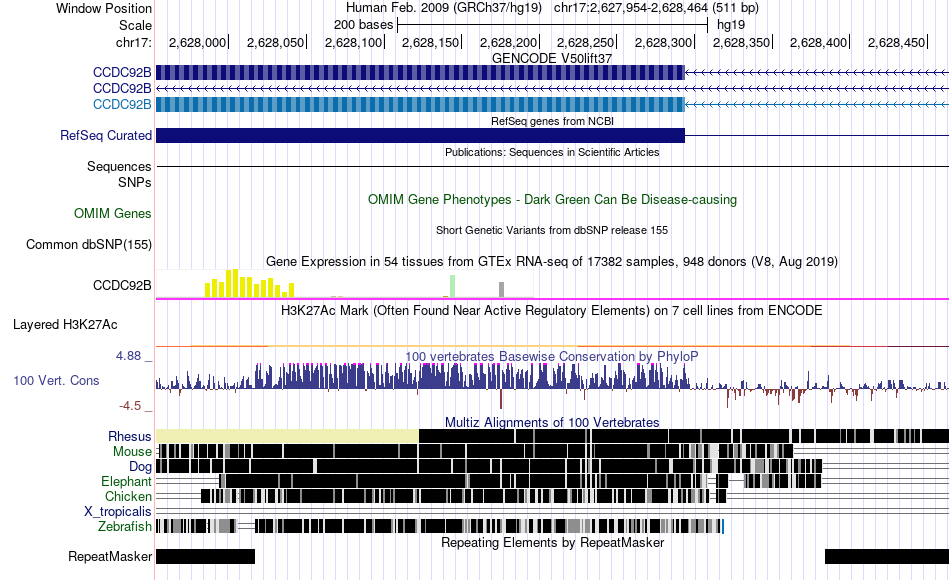Click the Multiz Alignments of 100 Vertebrates title
Image resolution: width=950 pixels, height=580 pixels.
click(552, 422)
